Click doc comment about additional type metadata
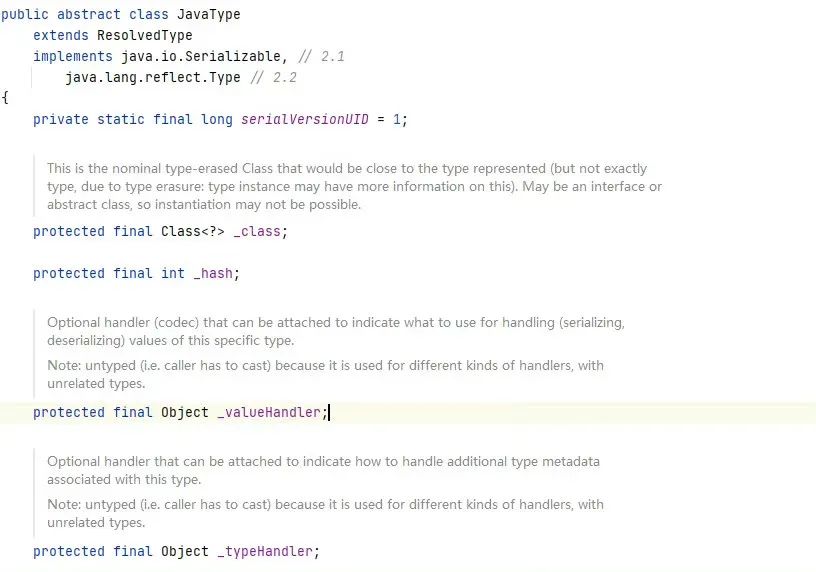The height and width of the screenshot is (572, 816). pos(323,470)
